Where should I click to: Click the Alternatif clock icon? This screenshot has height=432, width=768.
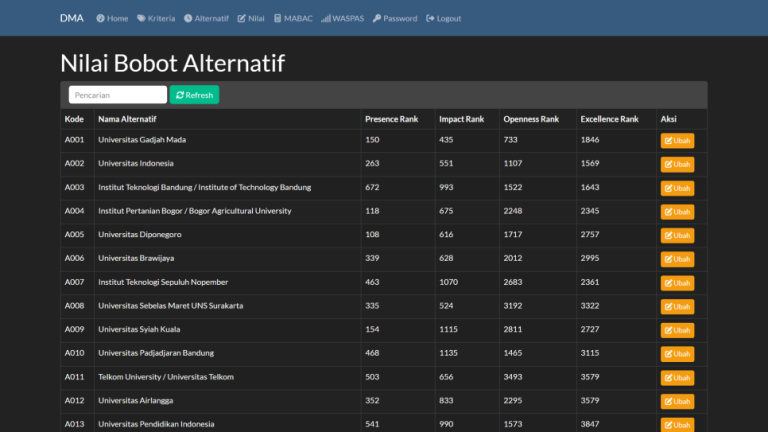click(188, 18)
